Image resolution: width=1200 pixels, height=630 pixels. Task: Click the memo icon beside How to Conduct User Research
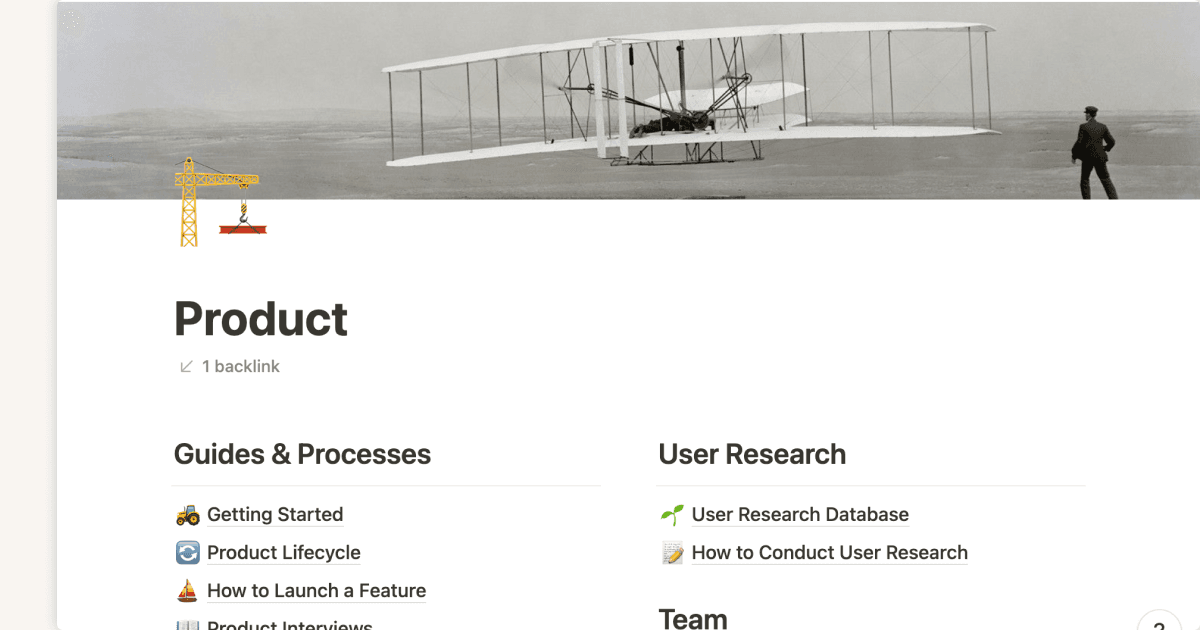[672, 552]
